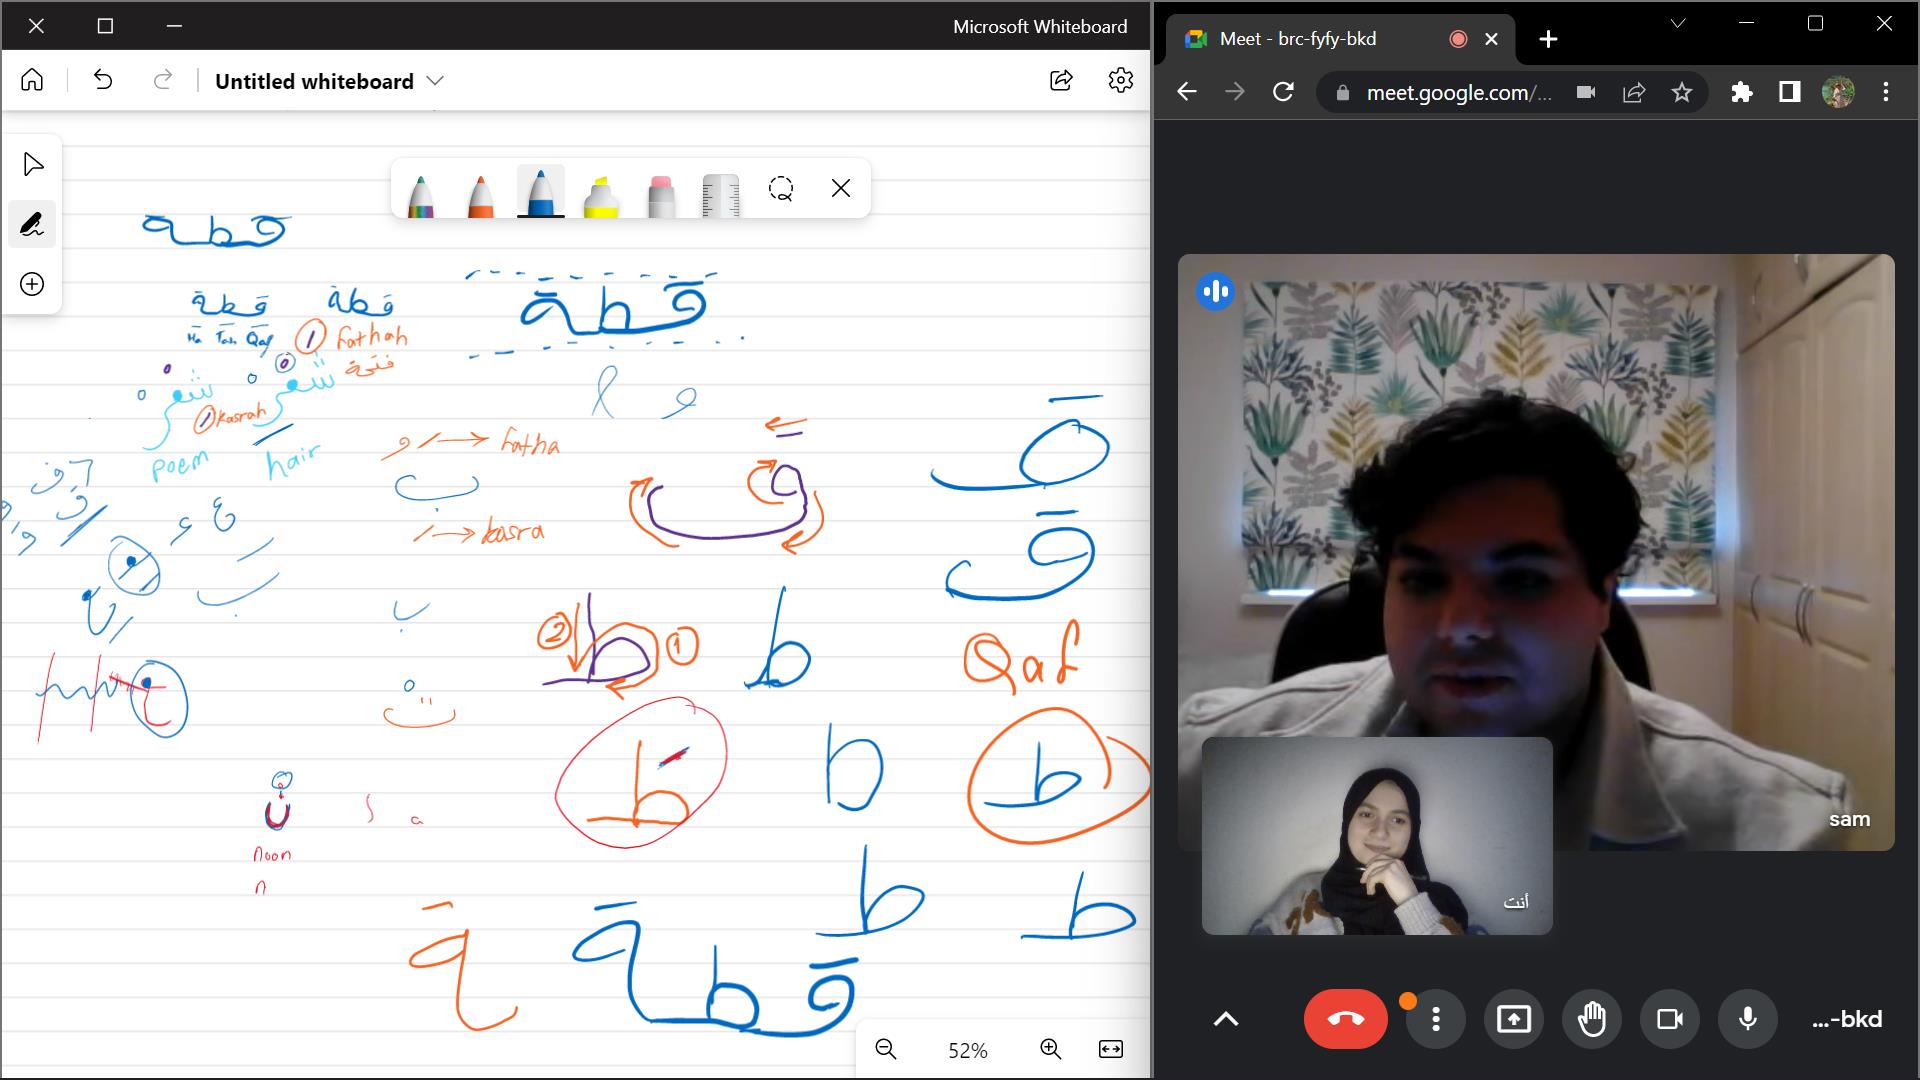1920x1080 pixels.
Task: Turn the camera on or off
Action: (x=1669, y=1019)
